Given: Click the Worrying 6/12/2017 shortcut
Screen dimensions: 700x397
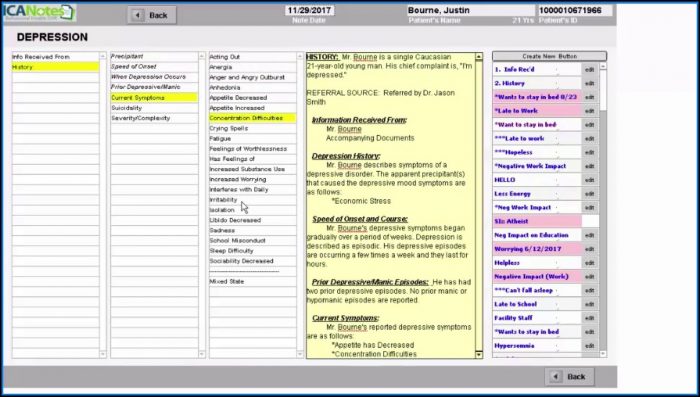Looking at the screenshot, I should click(537, 249).
